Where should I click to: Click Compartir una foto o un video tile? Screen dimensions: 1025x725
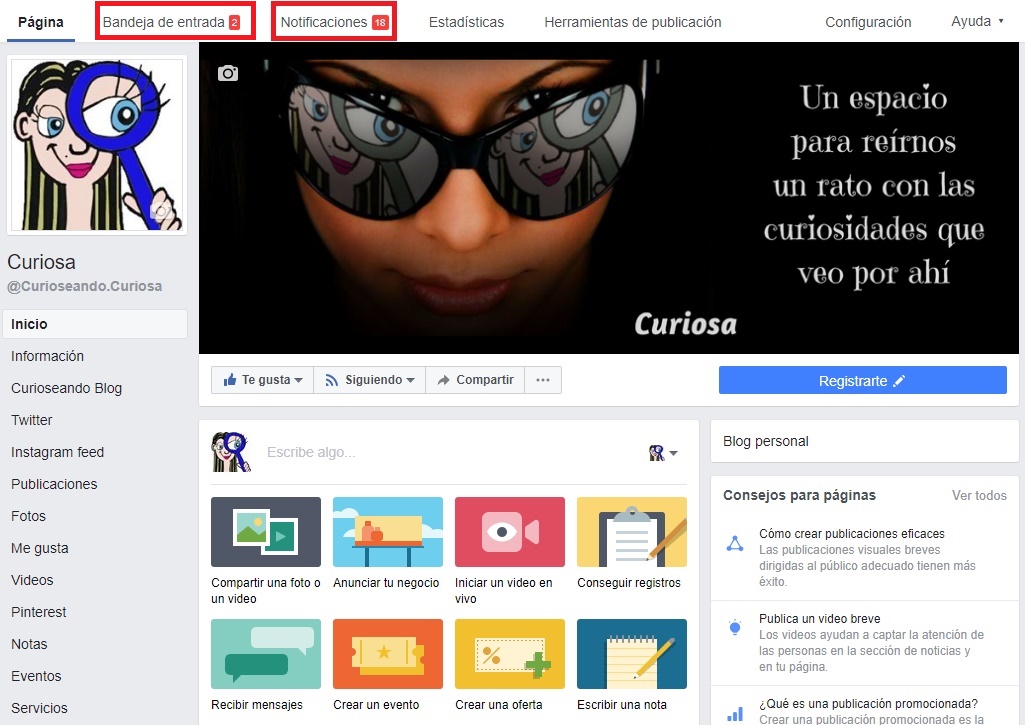pos(265,551)
